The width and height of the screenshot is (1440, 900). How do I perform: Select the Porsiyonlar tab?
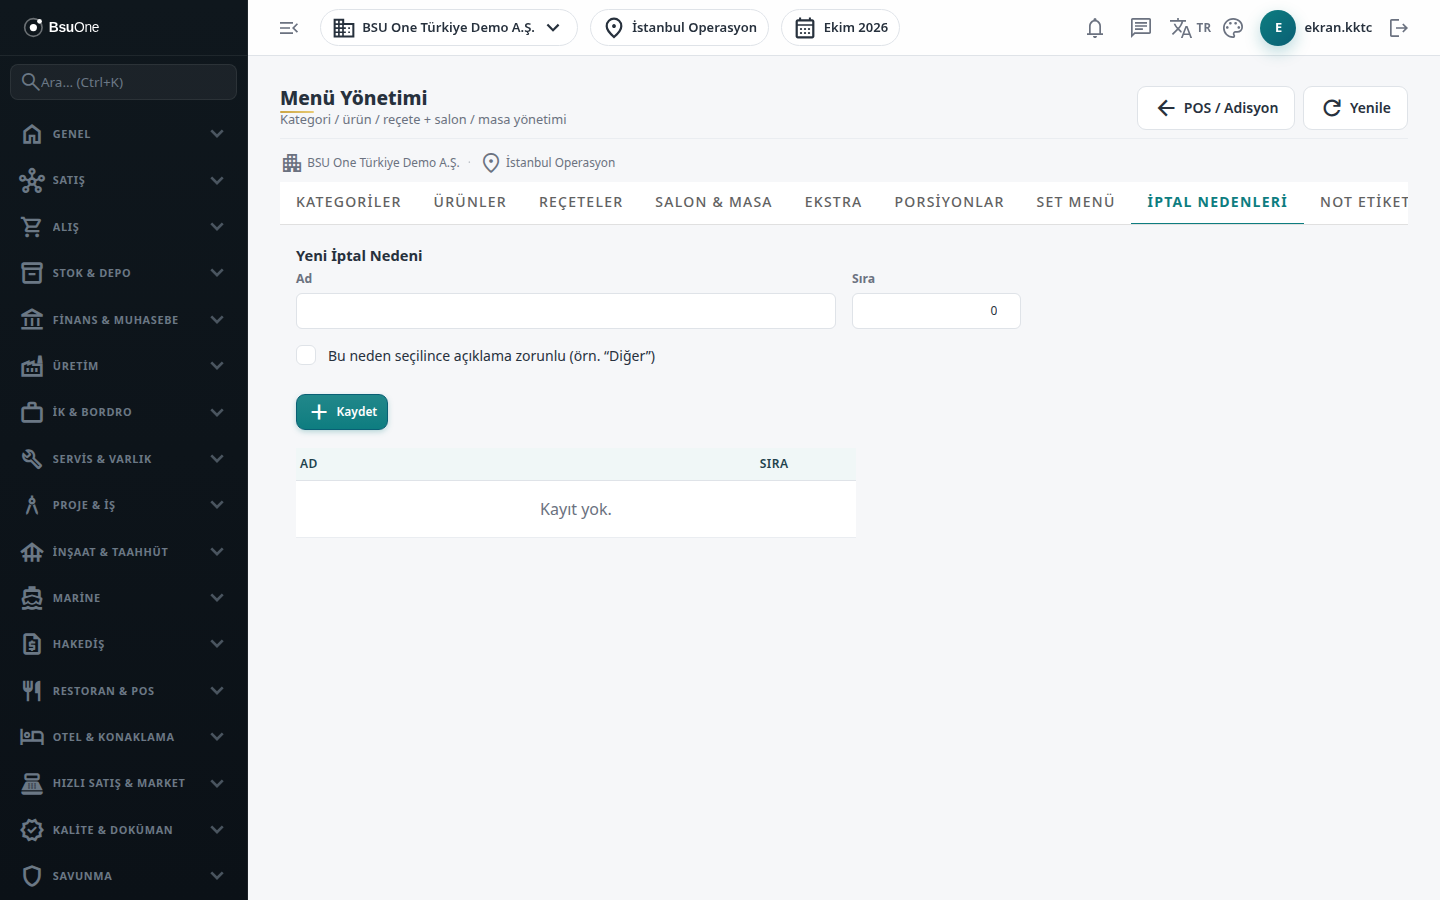(x=949, y=202)
